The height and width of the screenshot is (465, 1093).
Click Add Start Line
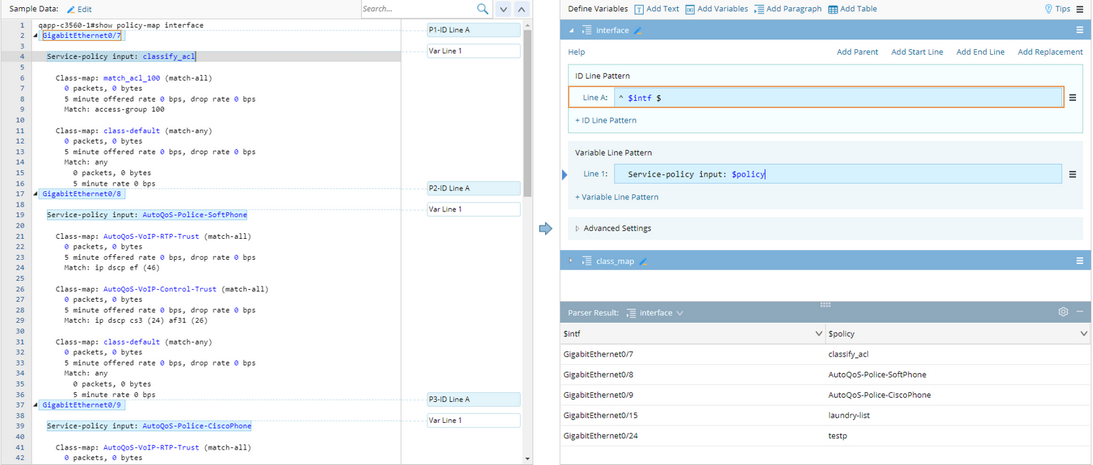[917, 52]
